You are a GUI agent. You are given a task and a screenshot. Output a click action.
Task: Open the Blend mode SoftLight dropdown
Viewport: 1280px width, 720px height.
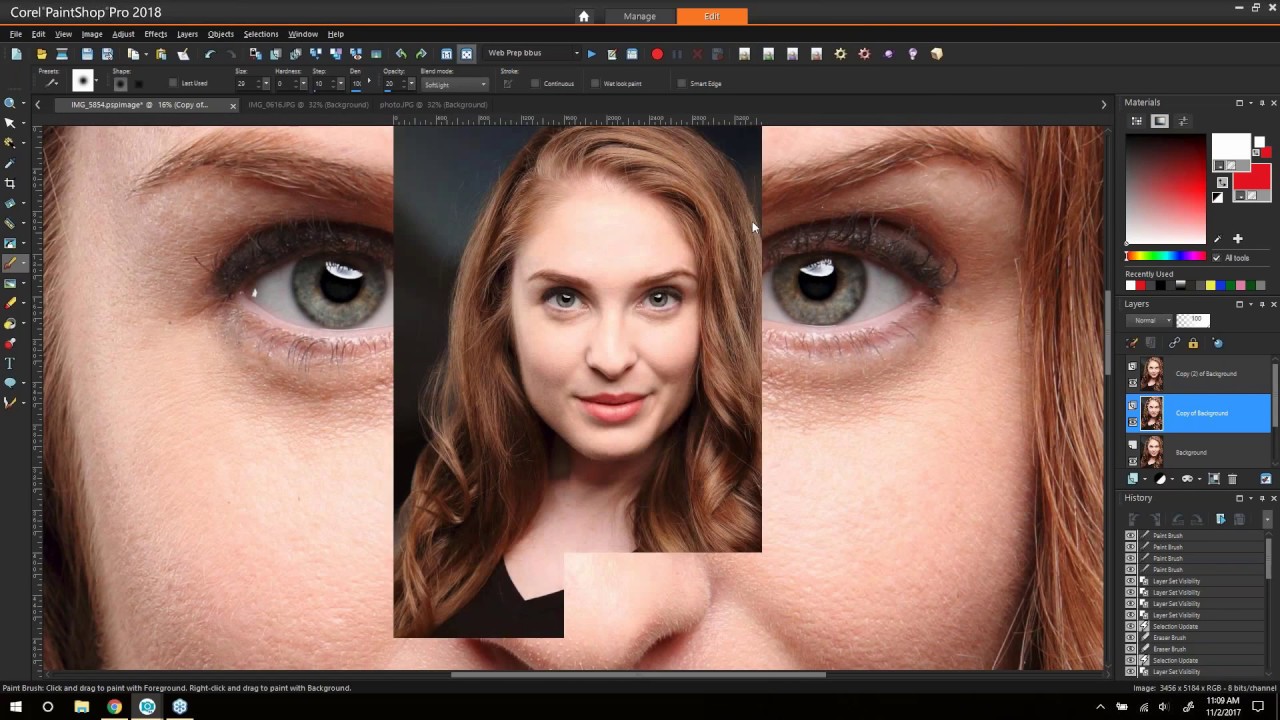coord(454,84)
